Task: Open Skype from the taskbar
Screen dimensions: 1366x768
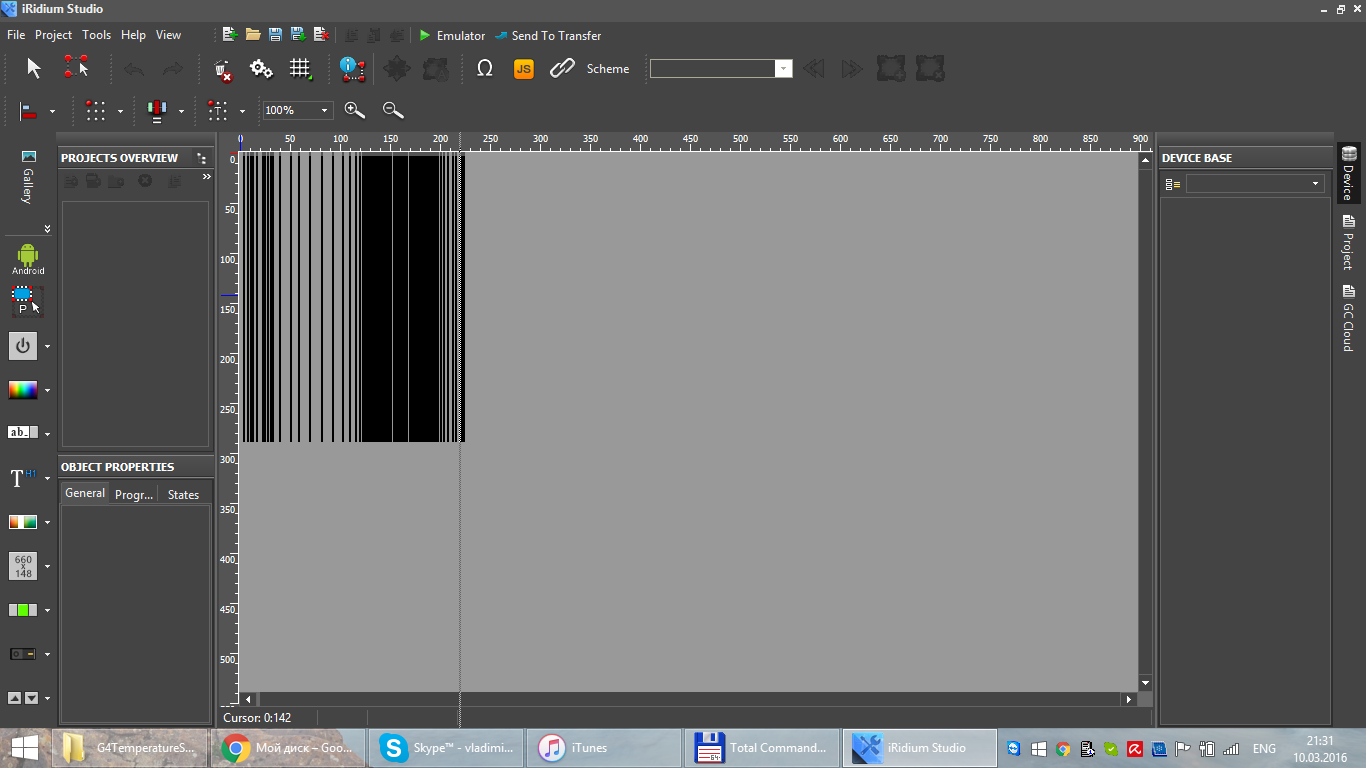Action: point(446,748)
